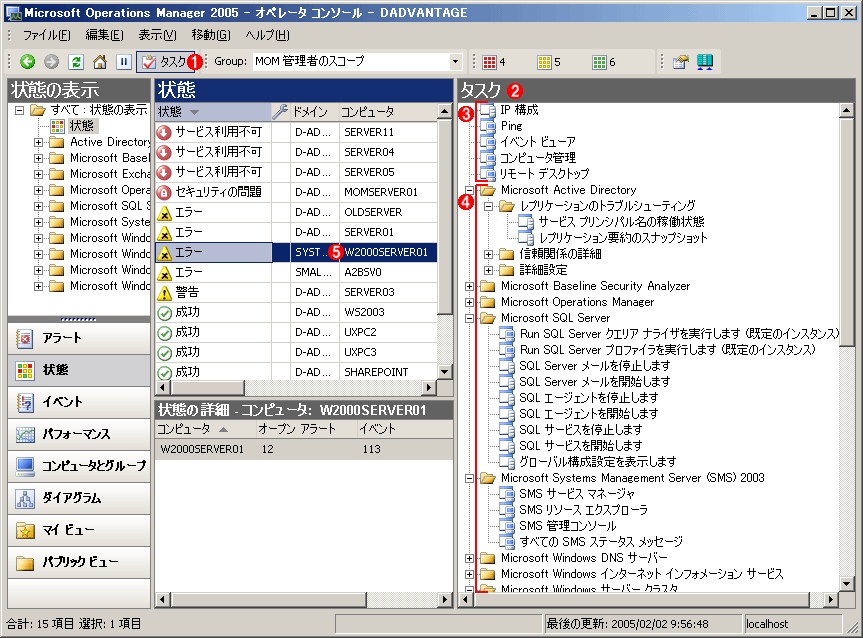Select the SERVER03 warning row

(296, 292)
